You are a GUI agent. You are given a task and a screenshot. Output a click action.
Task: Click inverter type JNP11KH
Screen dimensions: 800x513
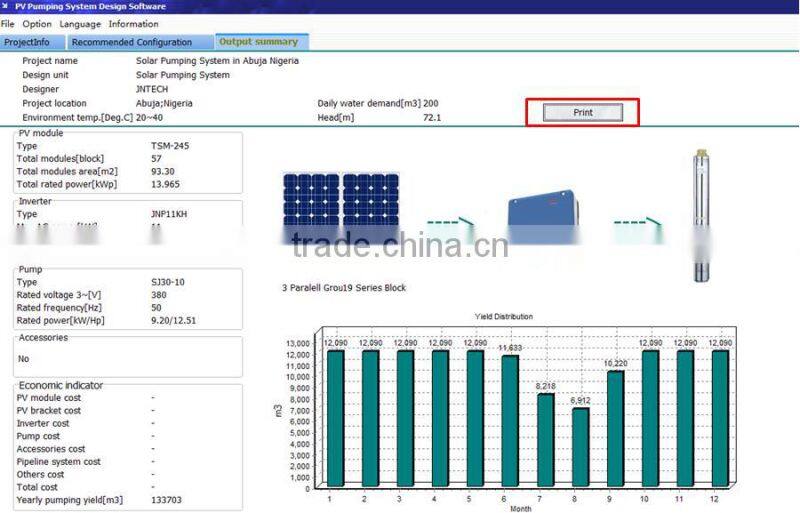pyautogui.click(x=169, y=214)
